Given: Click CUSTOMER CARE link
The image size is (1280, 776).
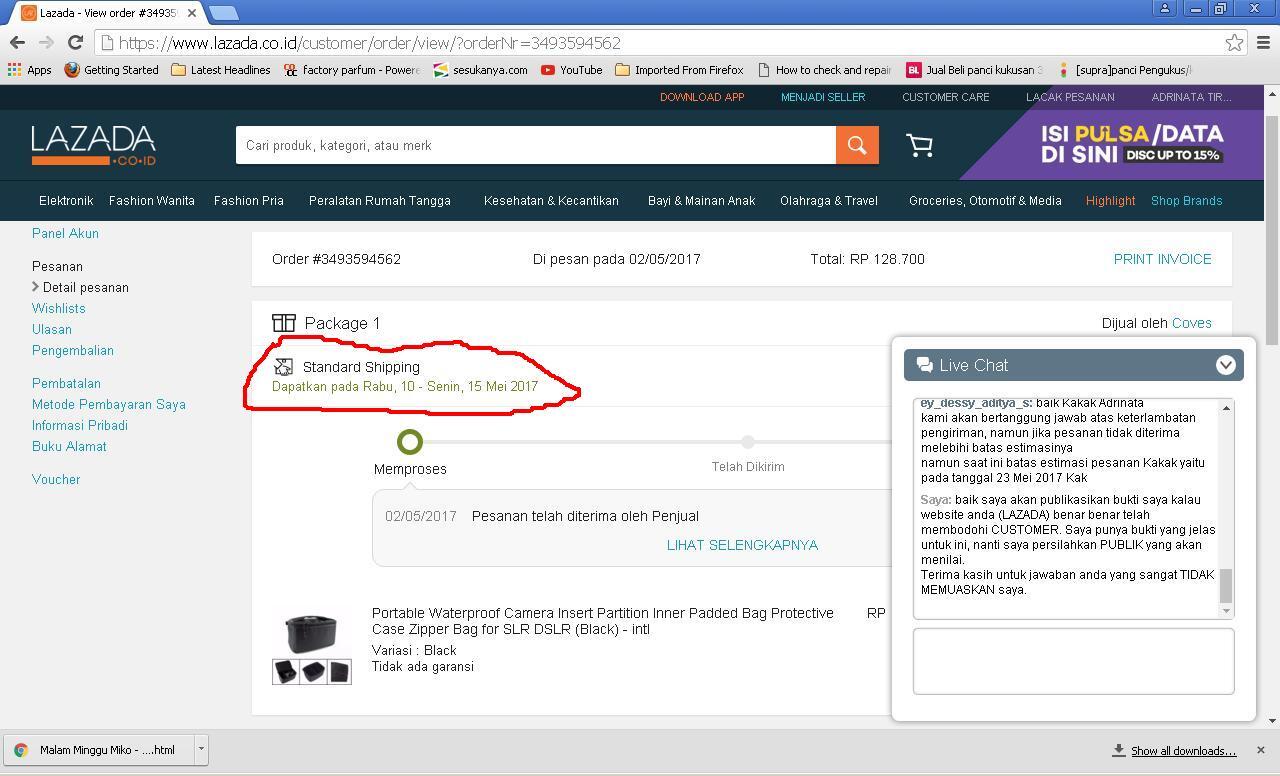Looking at the screenshot, I should (x=946, y=97).
